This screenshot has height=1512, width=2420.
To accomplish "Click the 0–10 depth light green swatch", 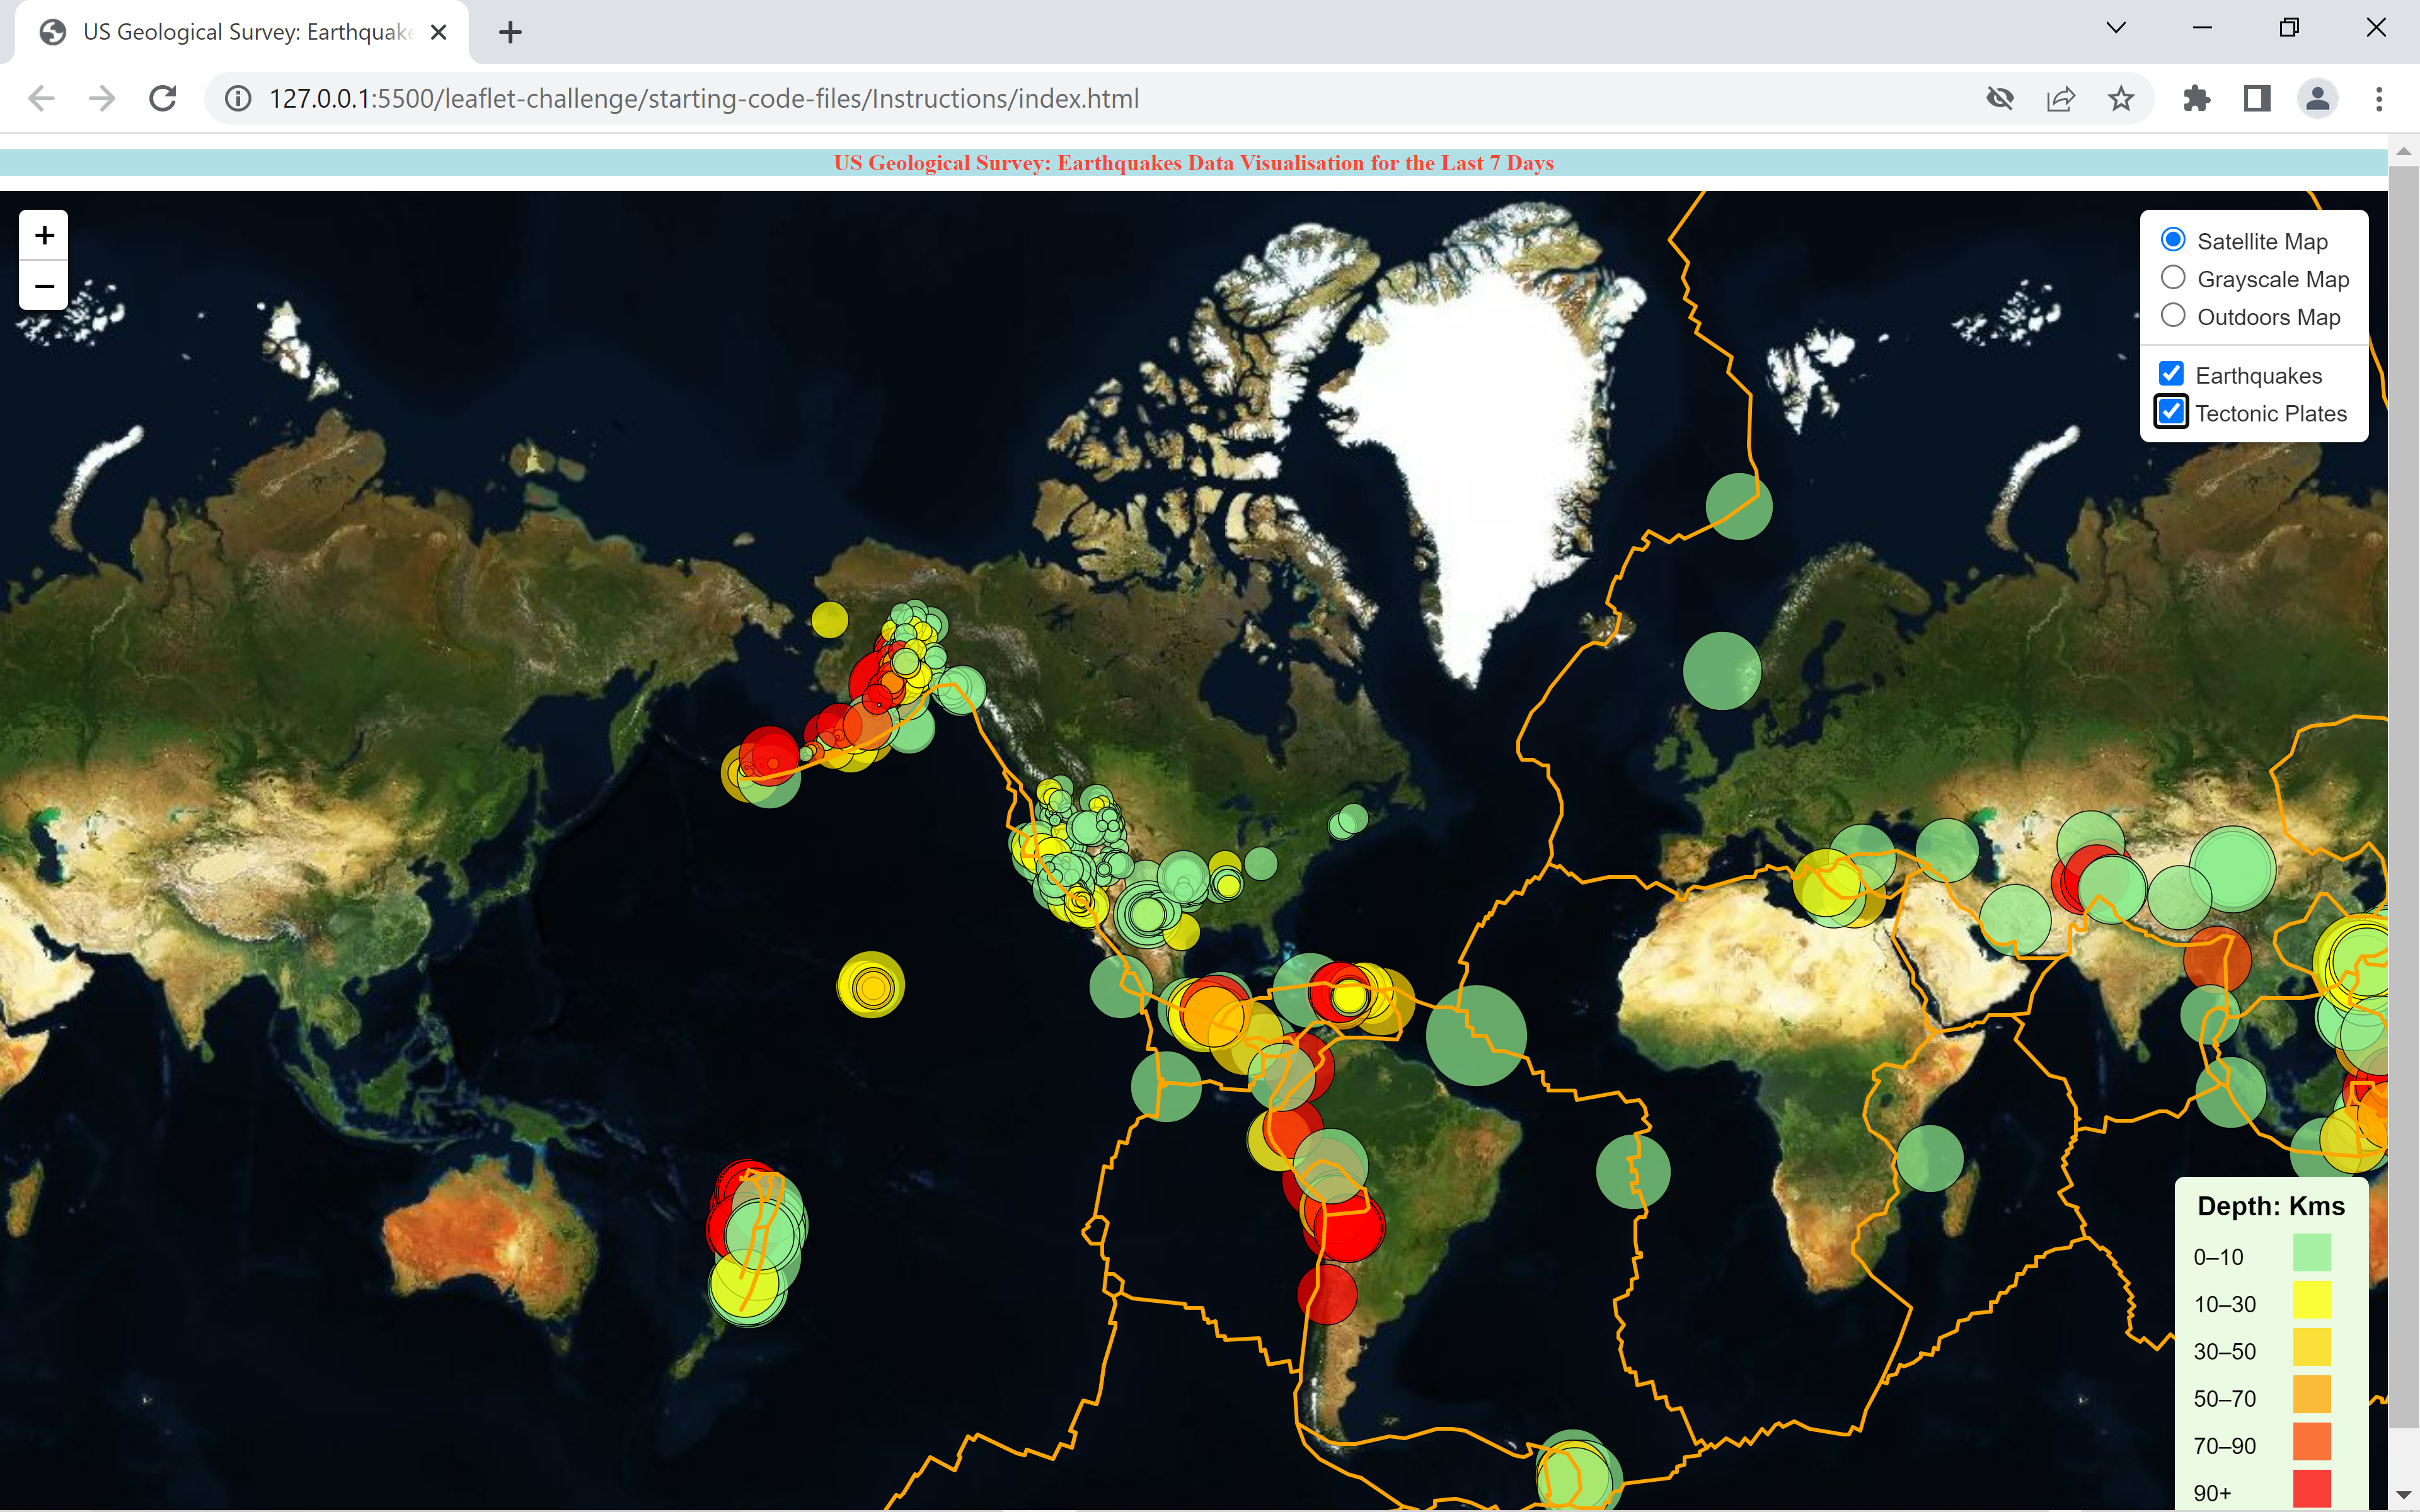I will point(2312,1253).
